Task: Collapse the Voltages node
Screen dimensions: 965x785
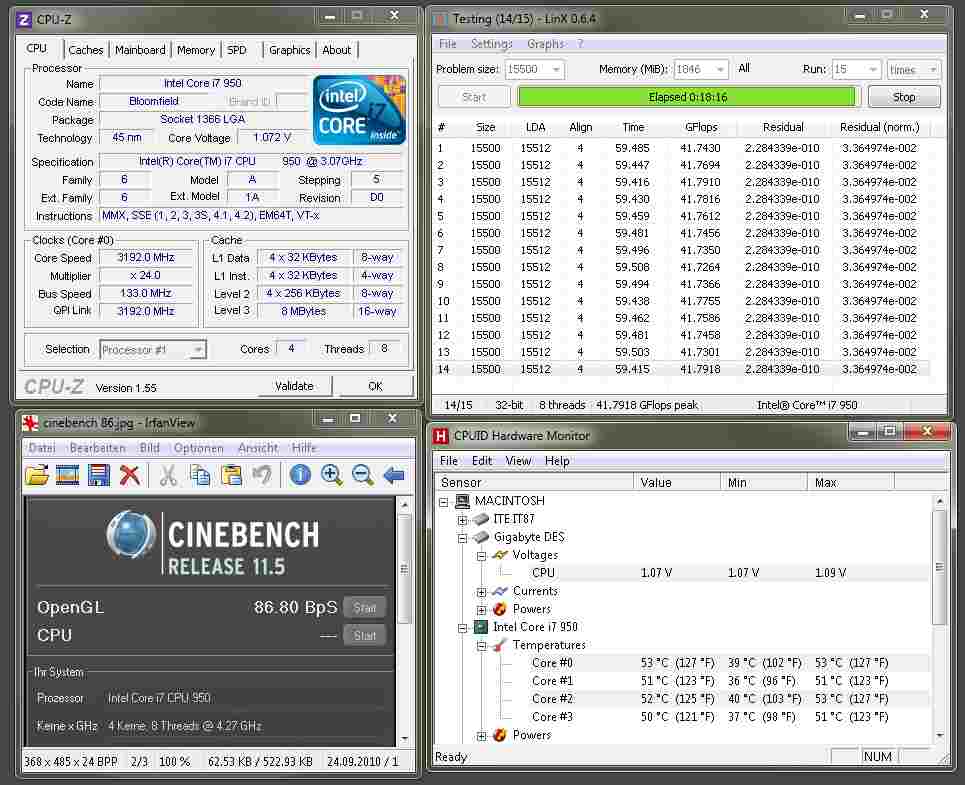Action: (x=482, y=556)
